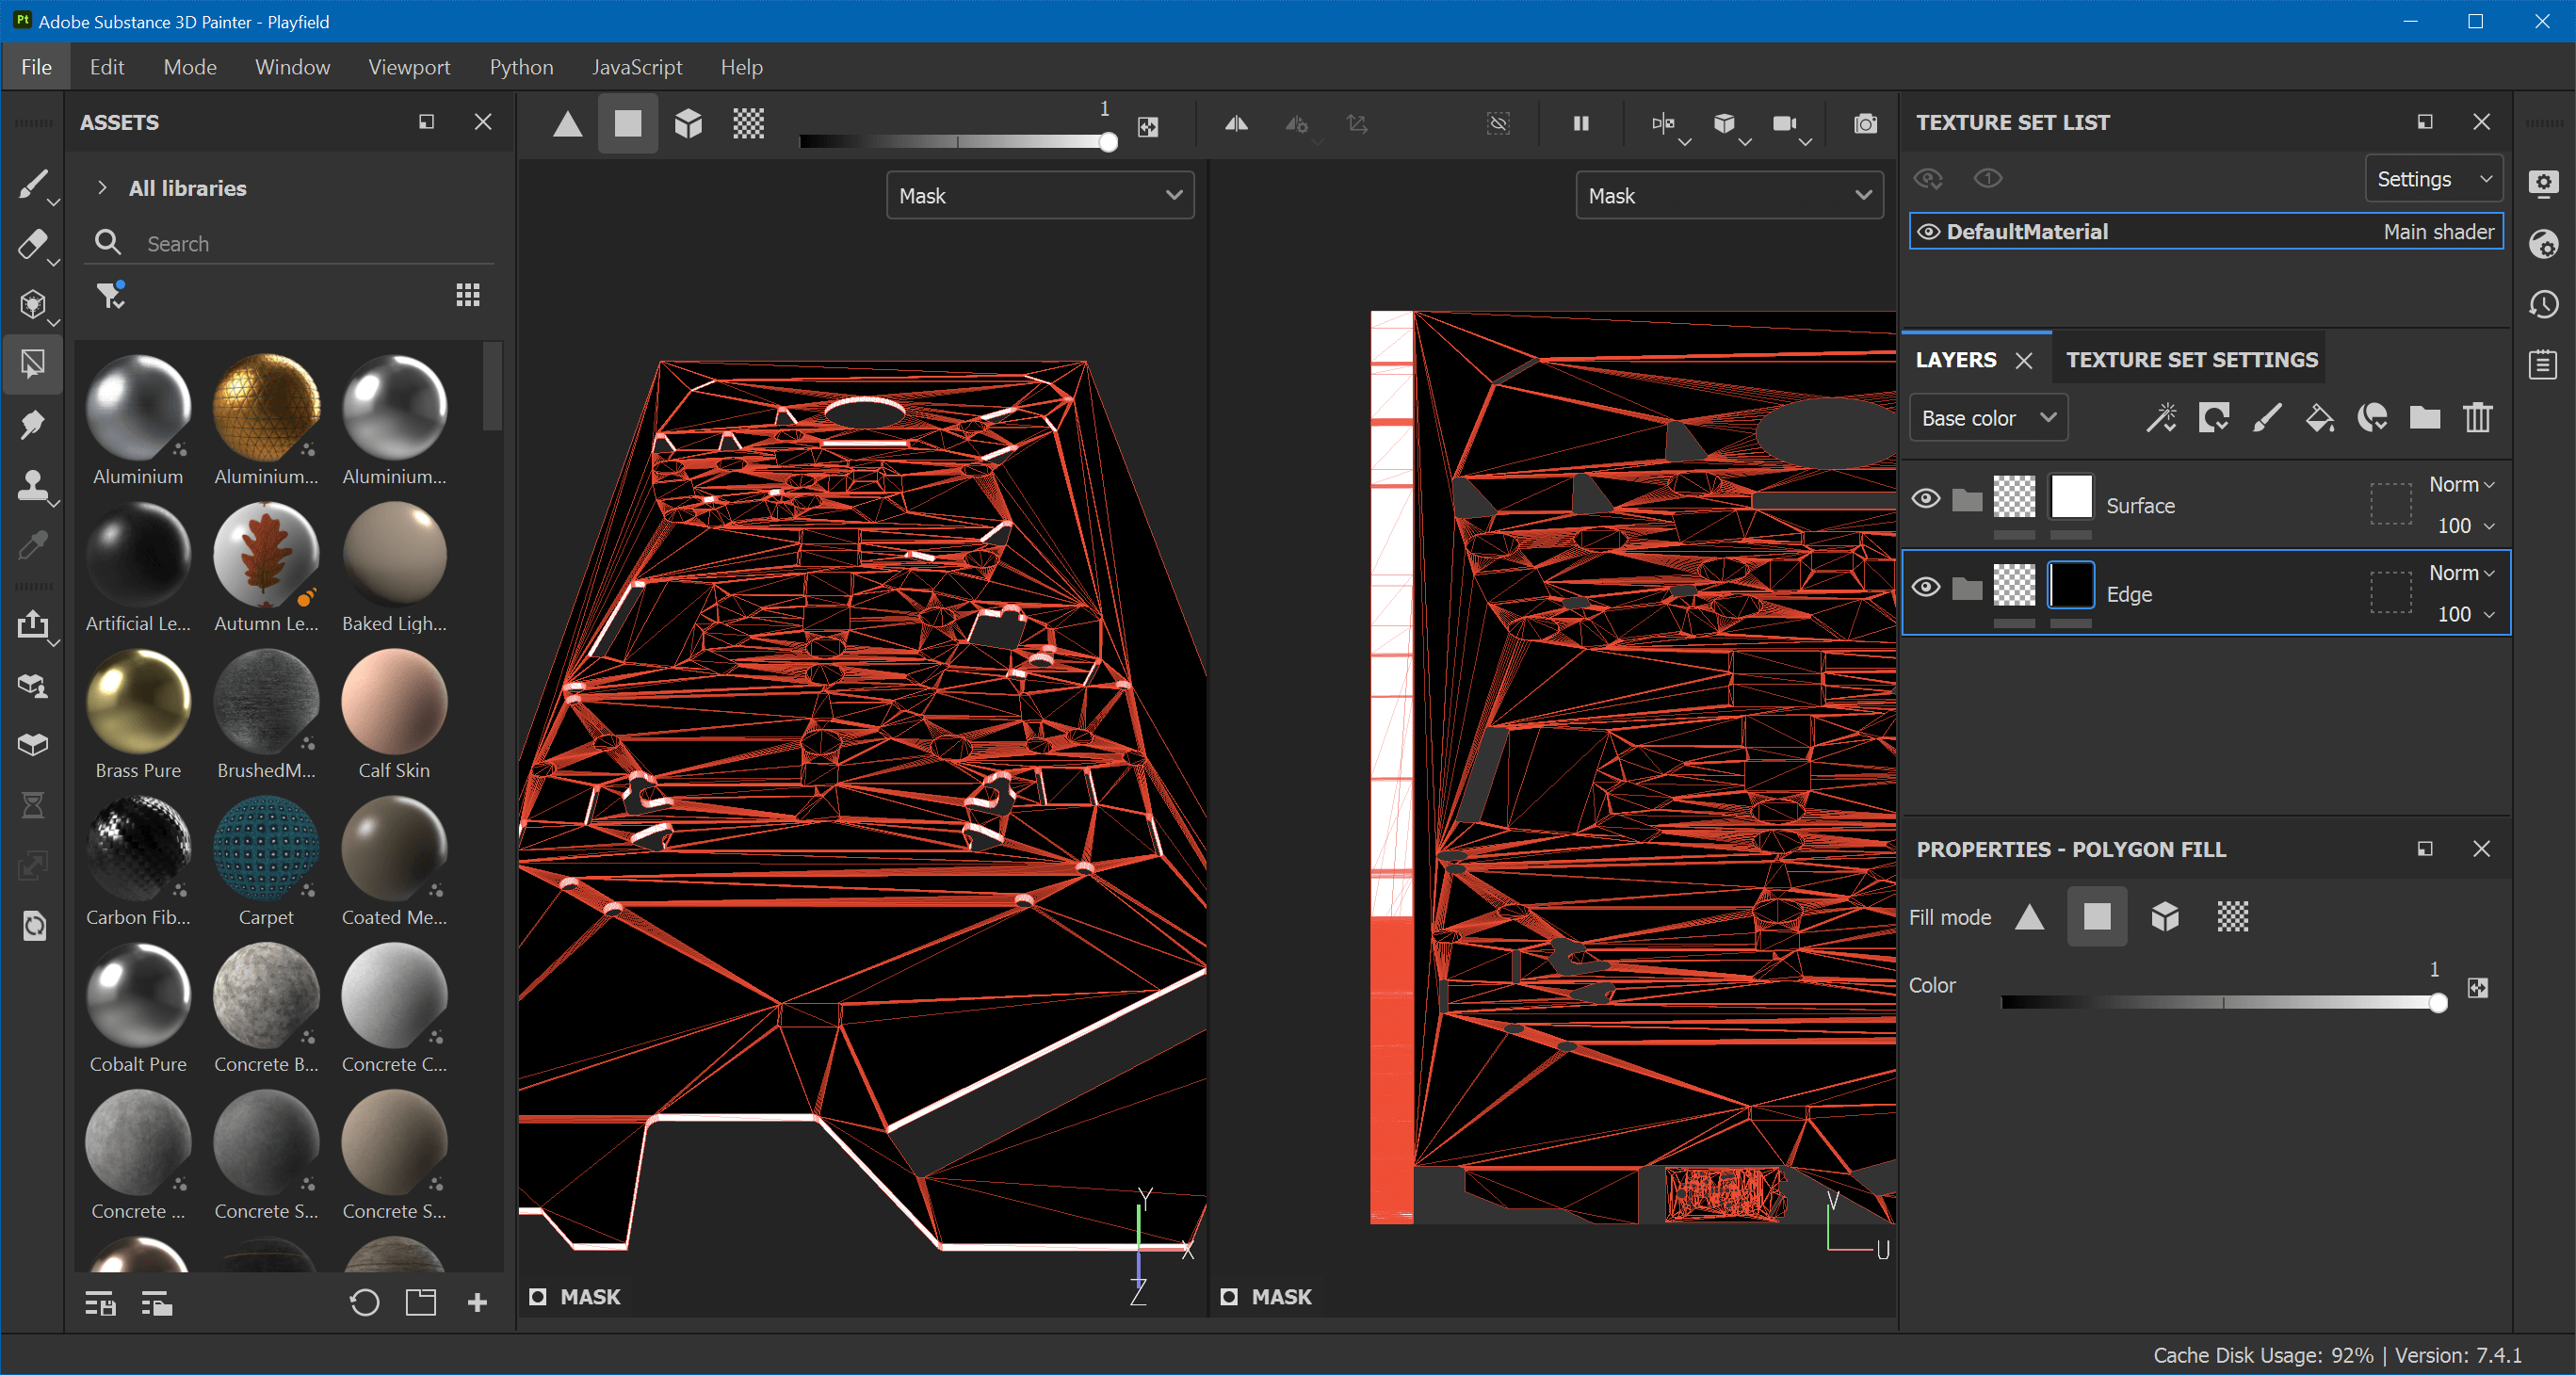
Task: Select polygon fill mode in top toolbar
Action: pyautogui.click(x=628, y=123)
